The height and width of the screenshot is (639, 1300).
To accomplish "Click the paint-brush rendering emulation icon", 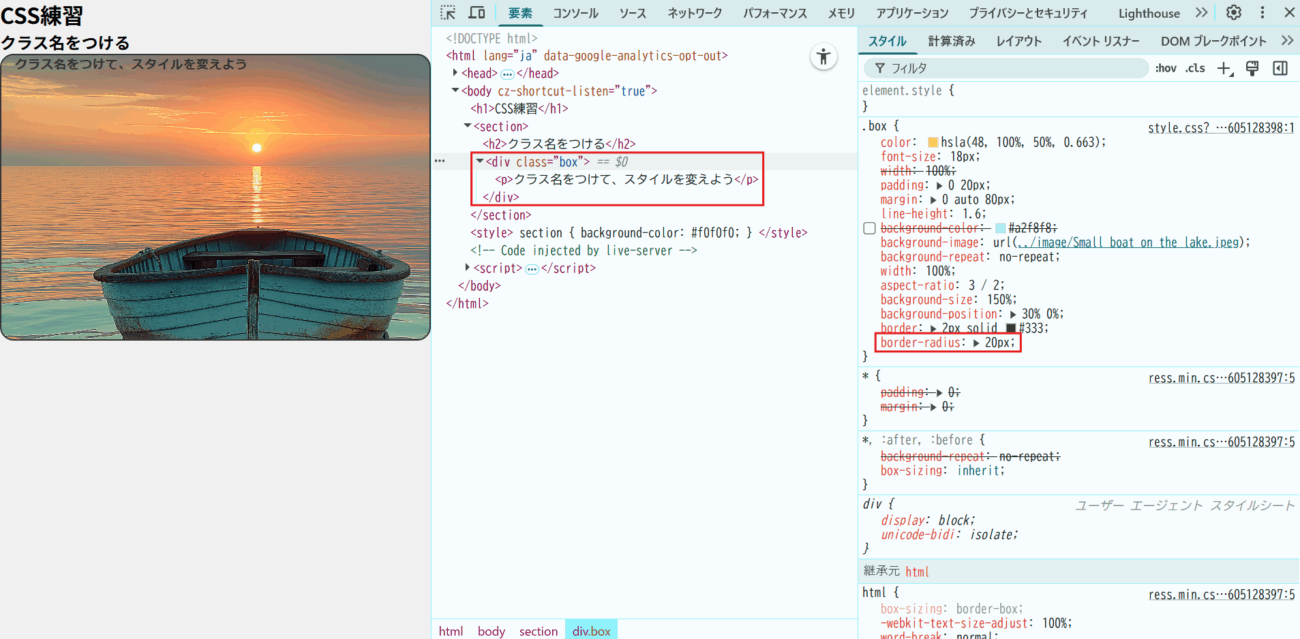I will (x=1252, y=68).
